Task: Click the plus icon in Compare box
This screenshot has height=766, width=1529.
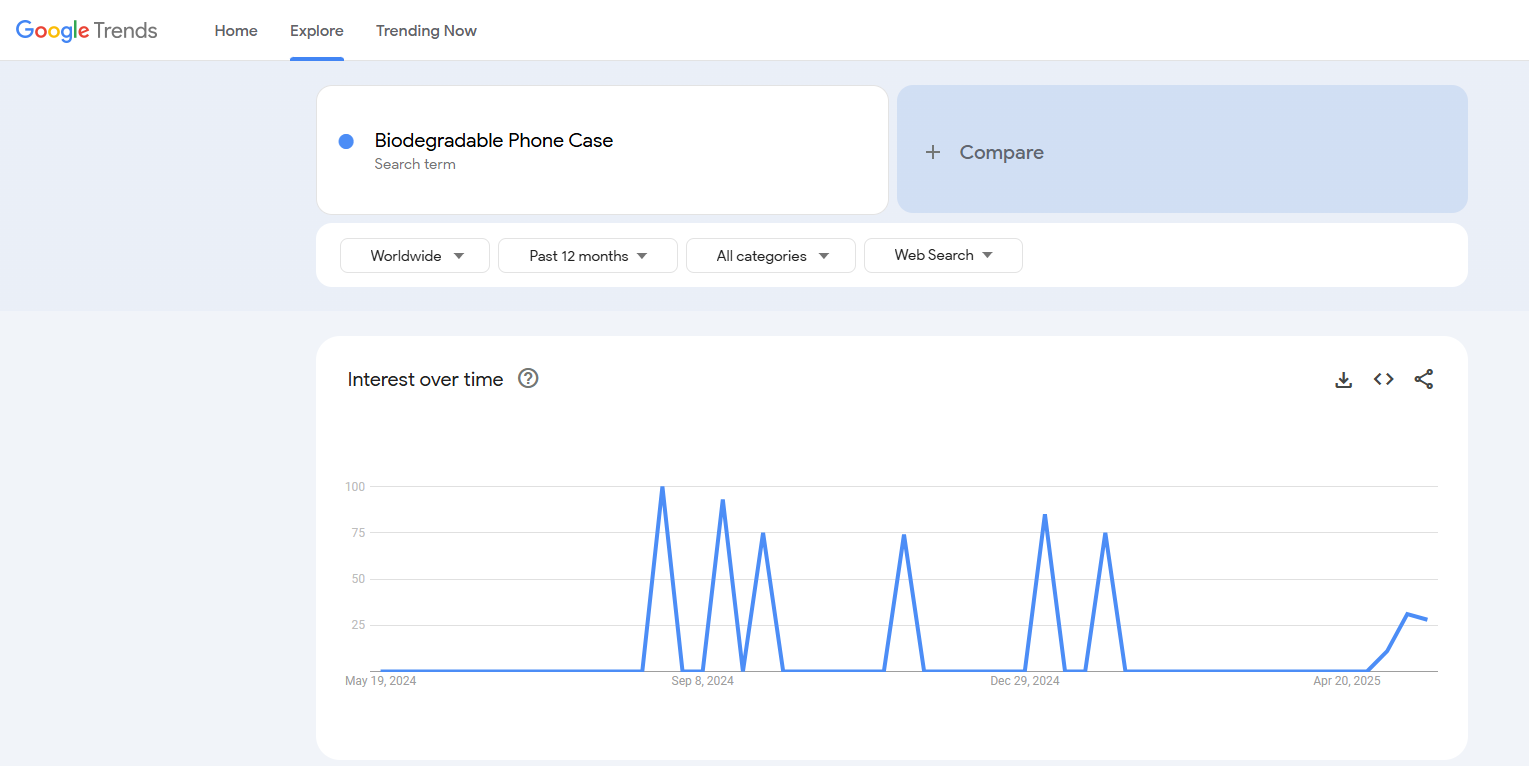Action: pyautogui.click(x=933, y=152)
